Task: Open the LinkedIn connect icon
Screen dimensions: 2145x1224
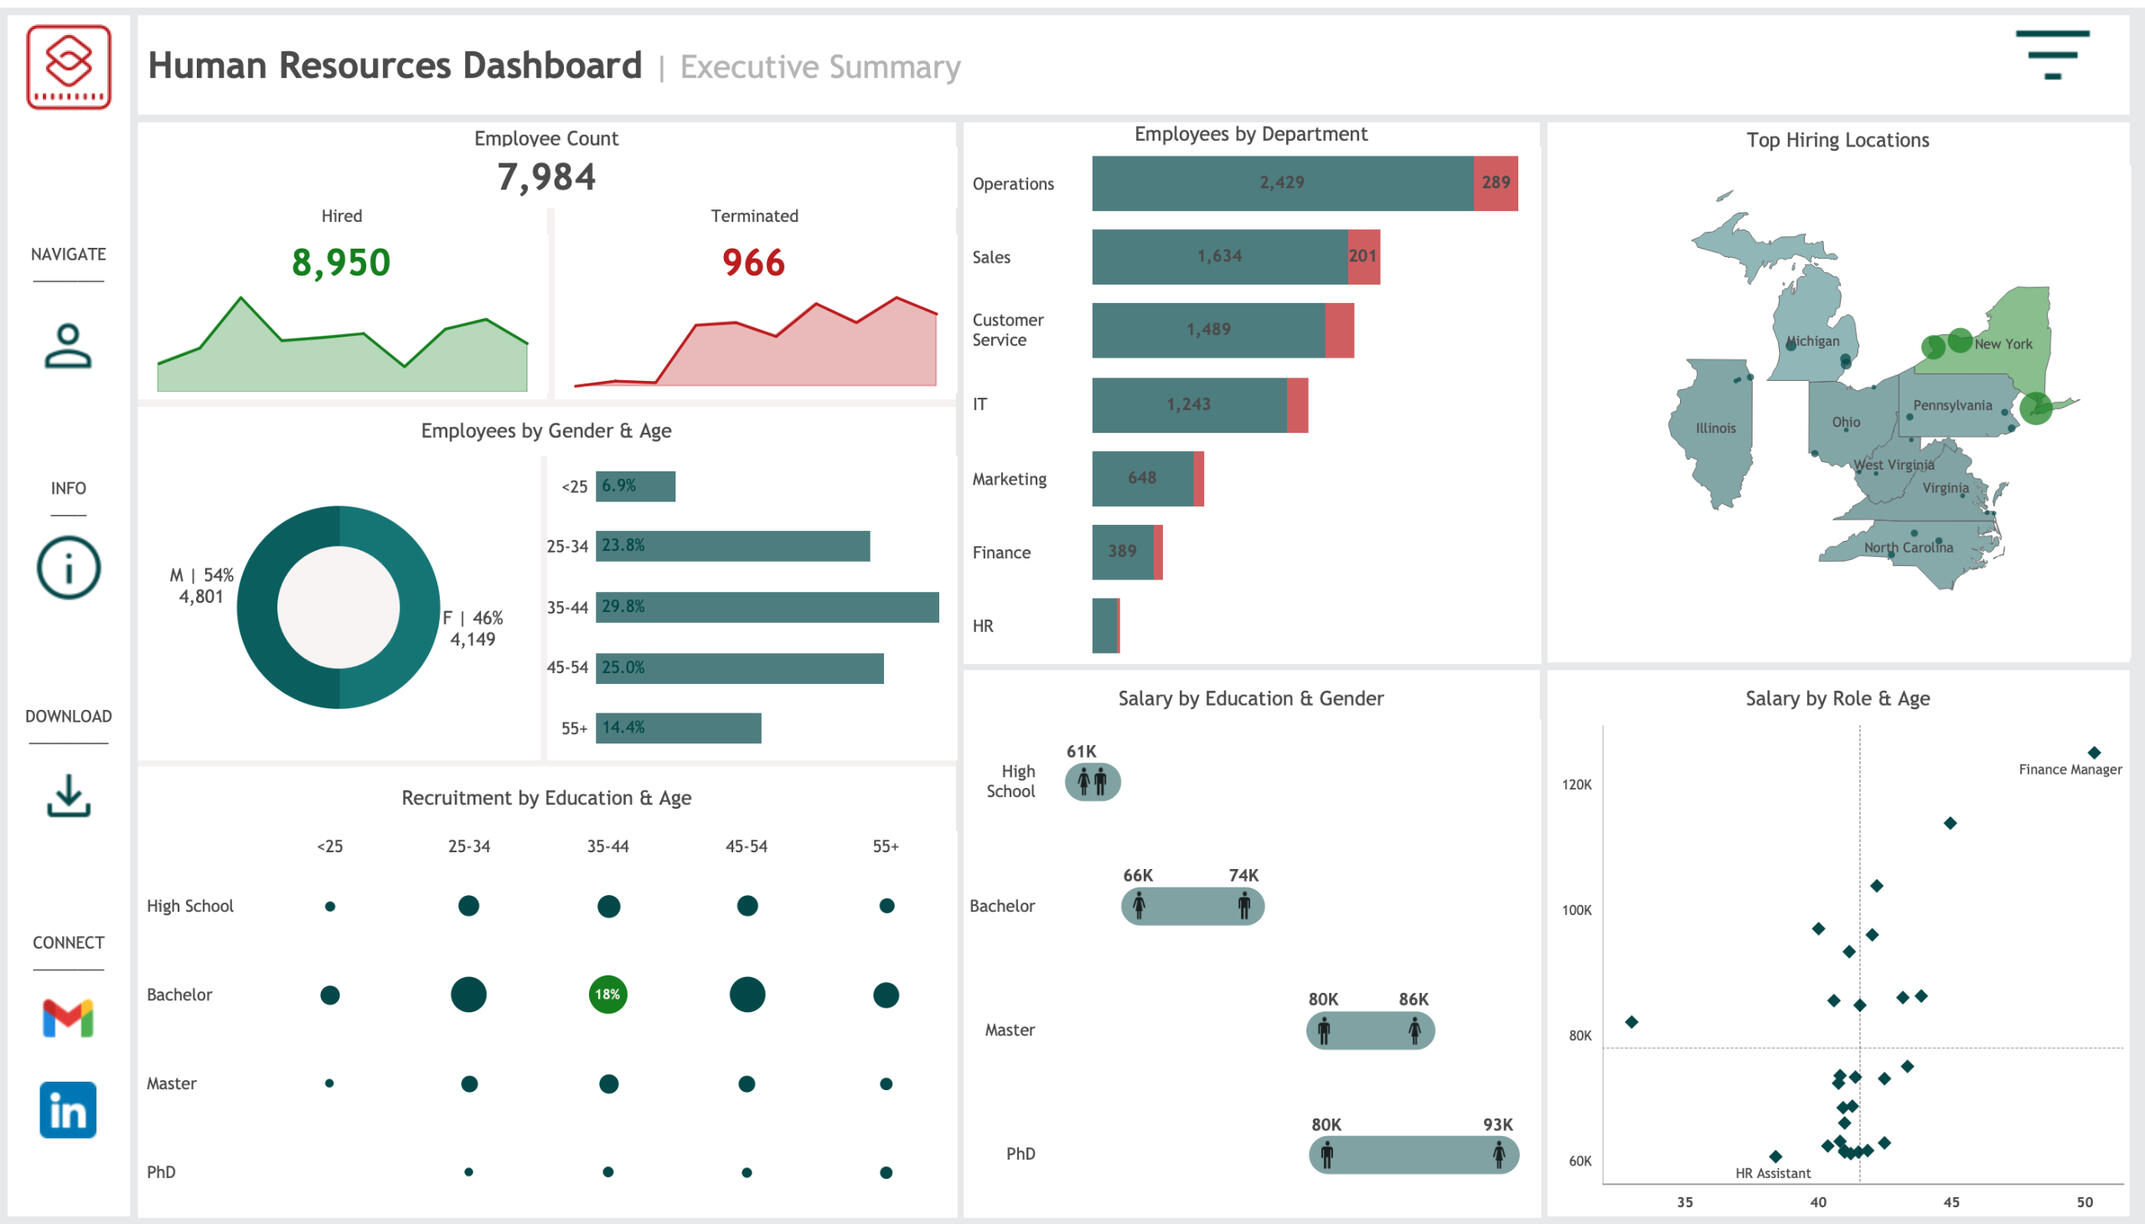Action: [x=68, y=1110]
